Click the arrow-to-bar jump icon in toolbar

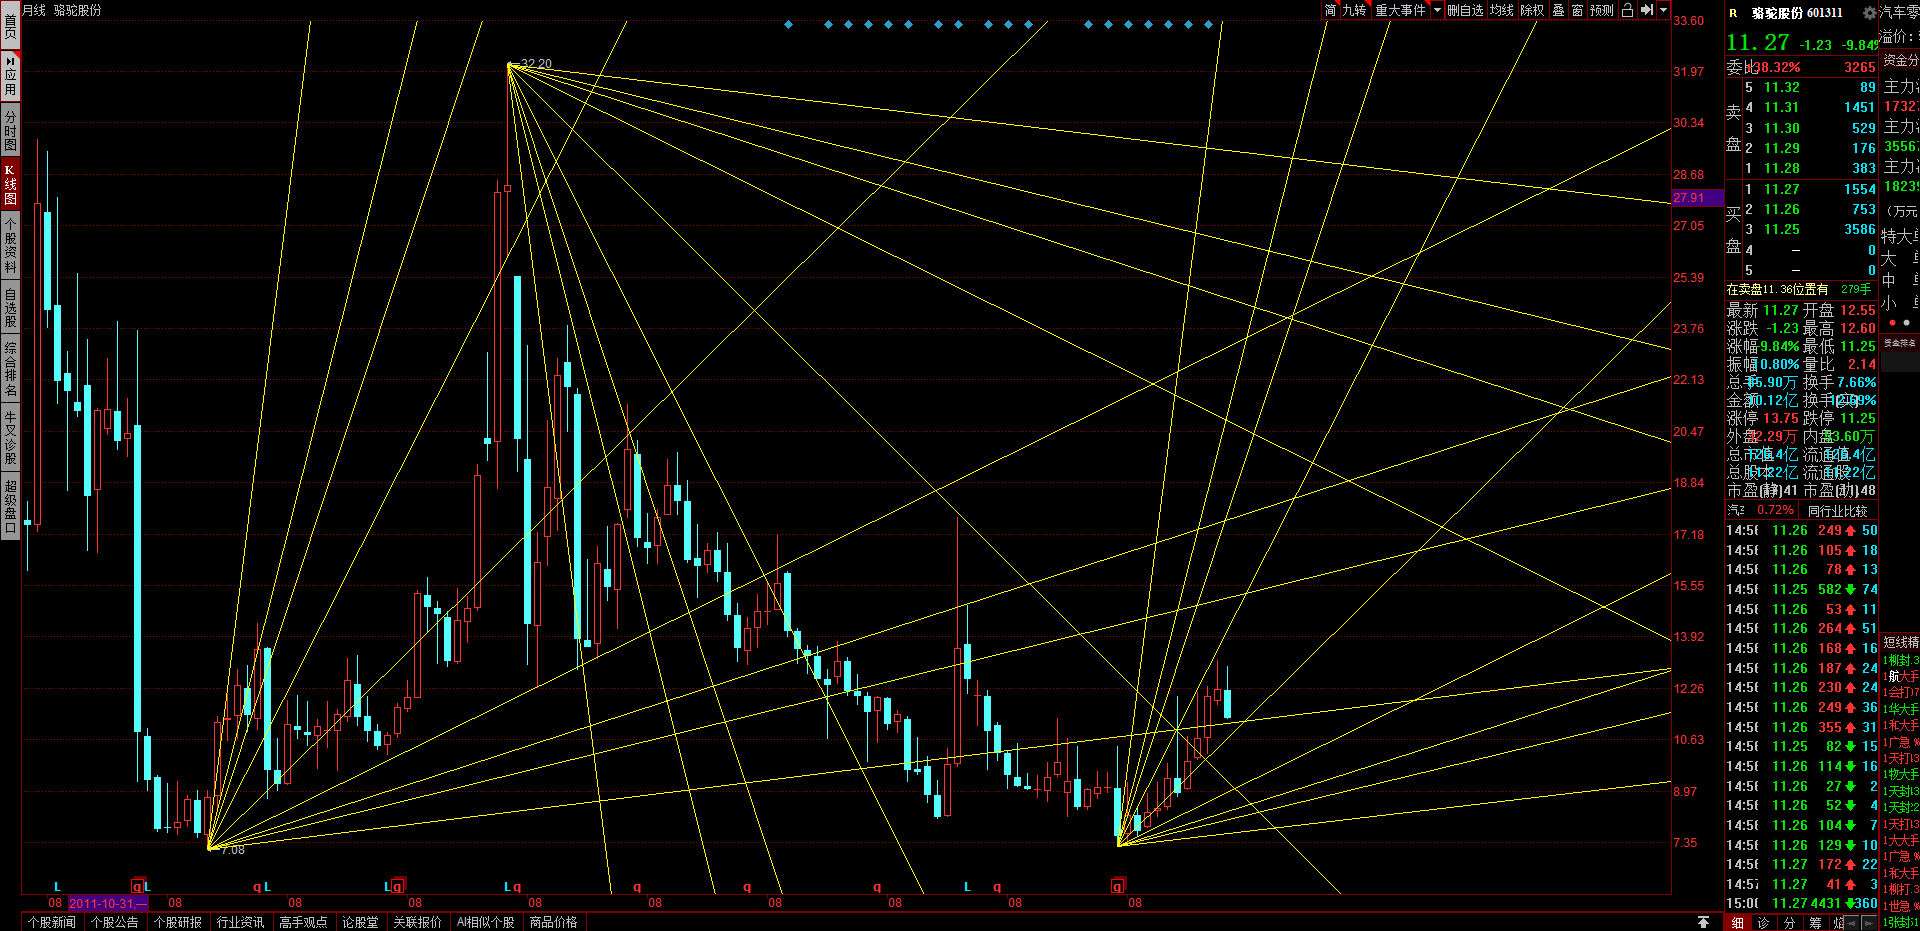coord(1646,10)
